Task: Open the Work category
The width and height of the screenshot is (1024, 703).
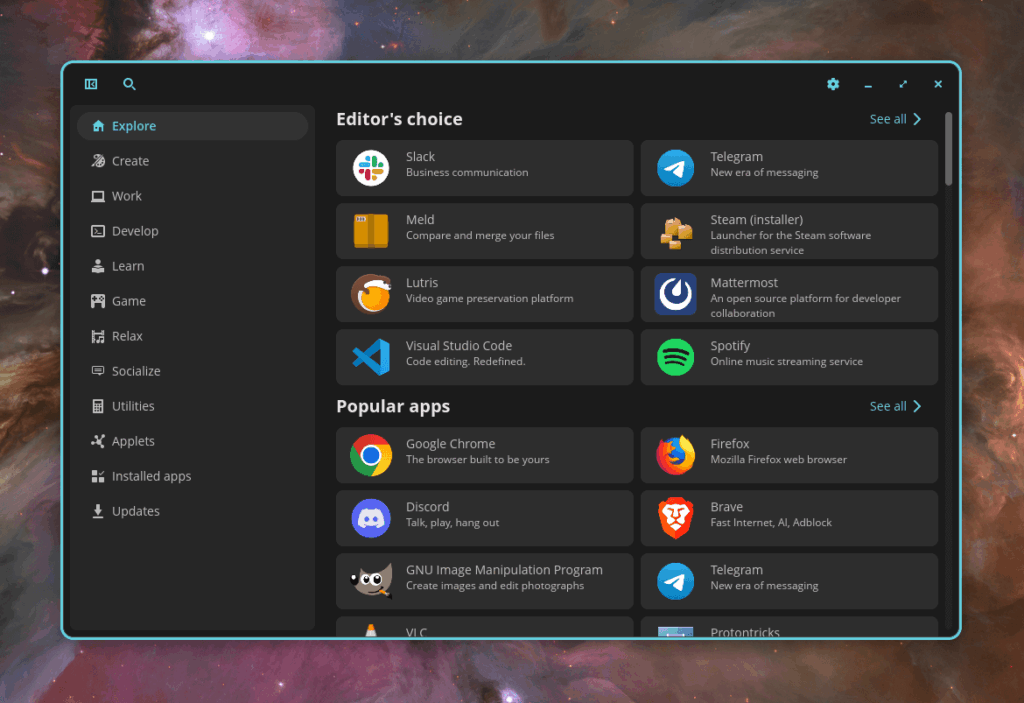Action: [x=192, y=196]
